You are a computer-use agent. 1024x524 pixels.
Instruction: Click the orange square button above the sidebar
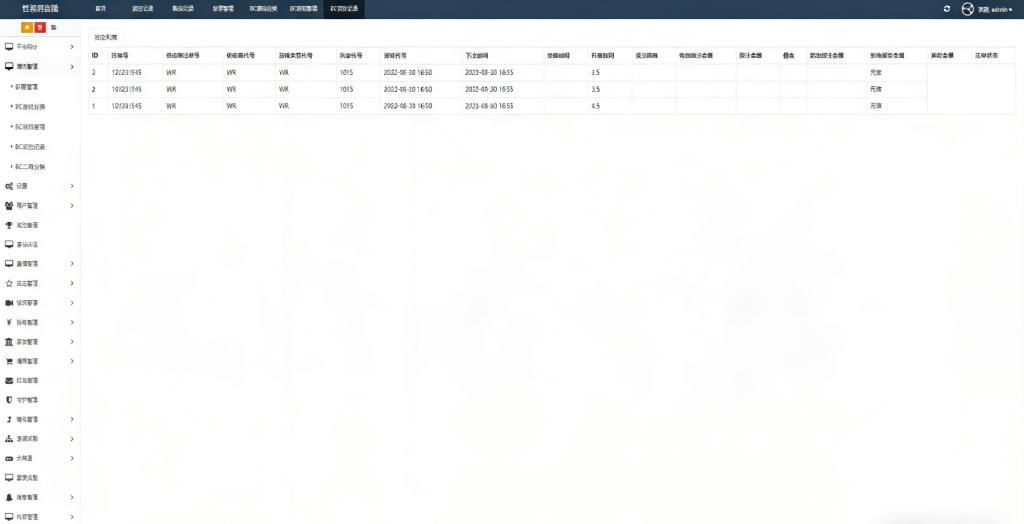point(26,27)
